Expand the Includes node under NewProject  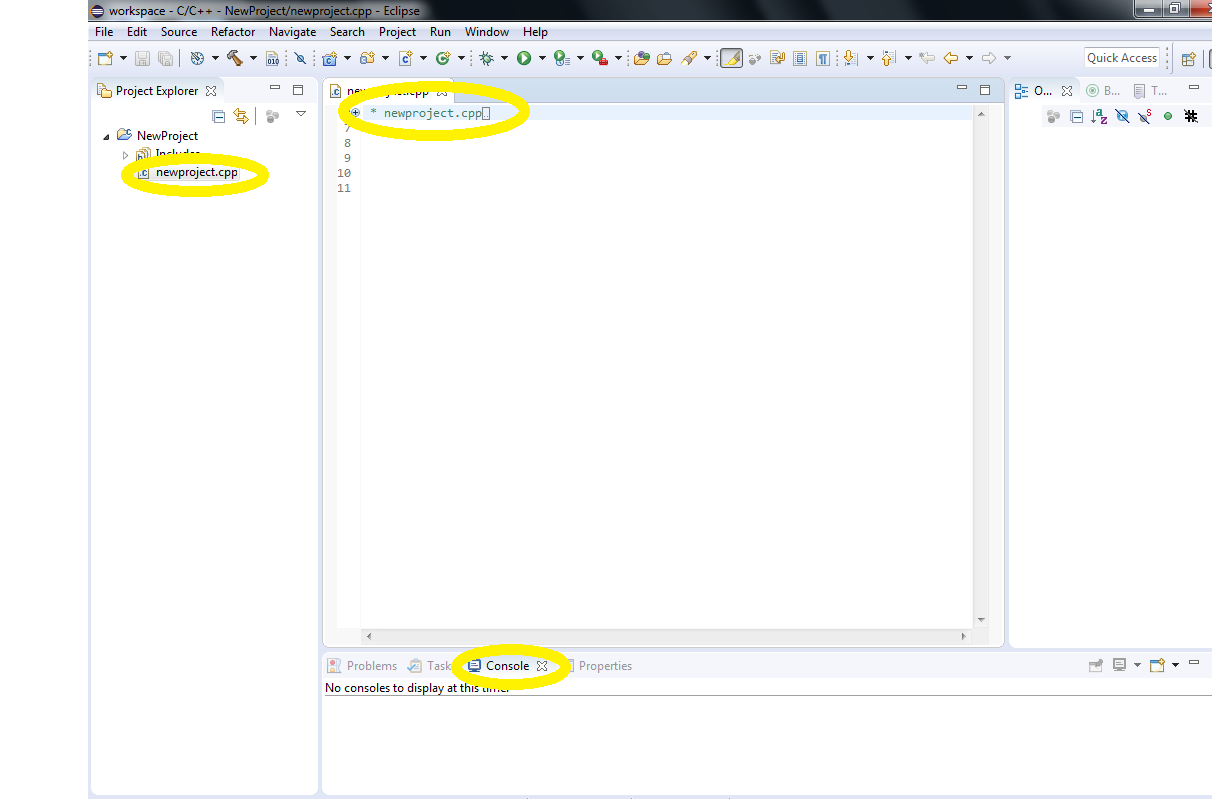coord(126,154)
